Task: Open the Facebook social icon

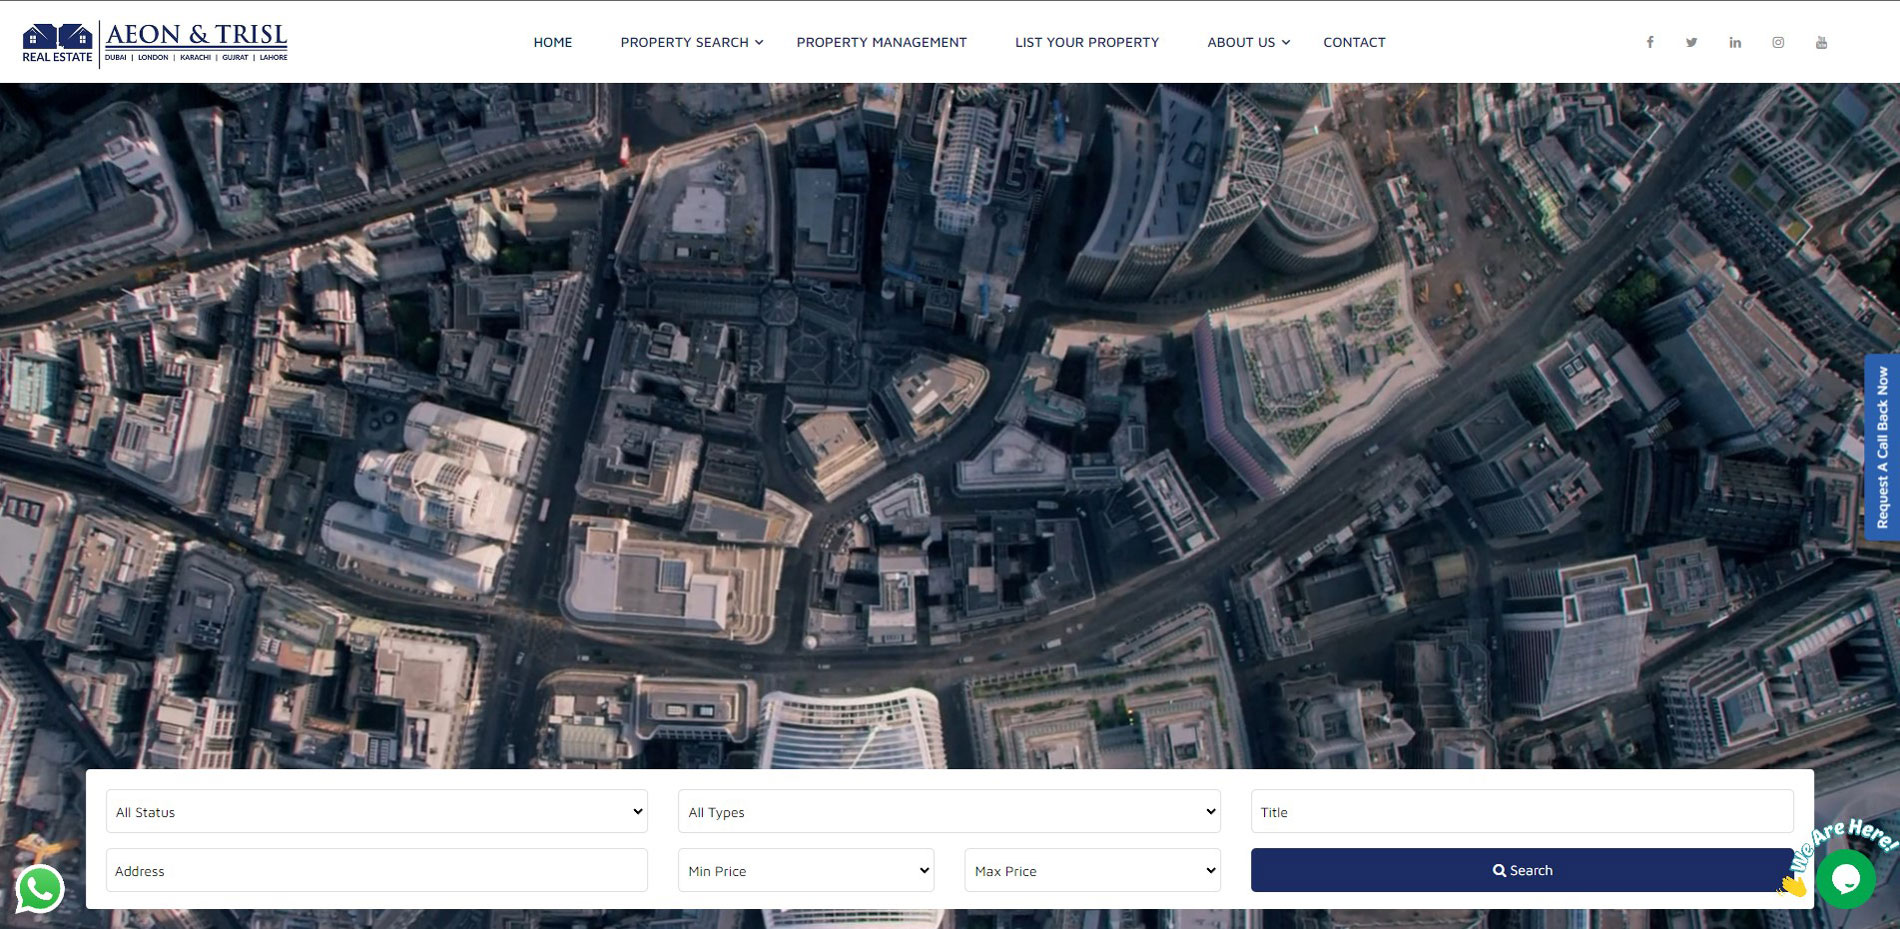Action: pyautogui.click(x=1650, y=42)
